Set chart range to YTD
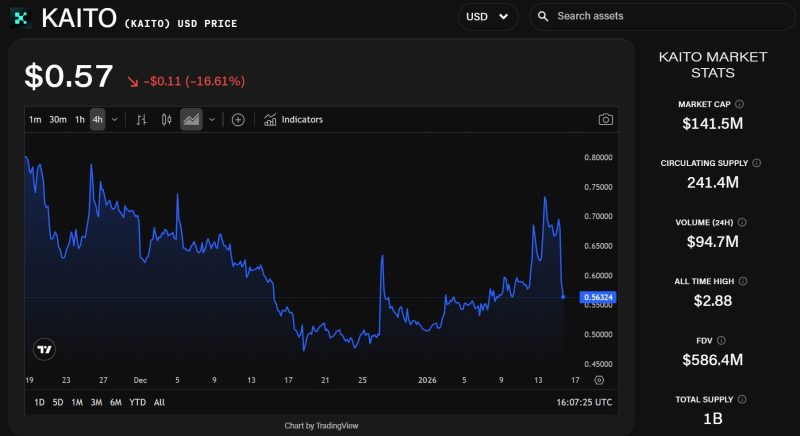This screenshot has height=436, width=800. tap(137, 402)
